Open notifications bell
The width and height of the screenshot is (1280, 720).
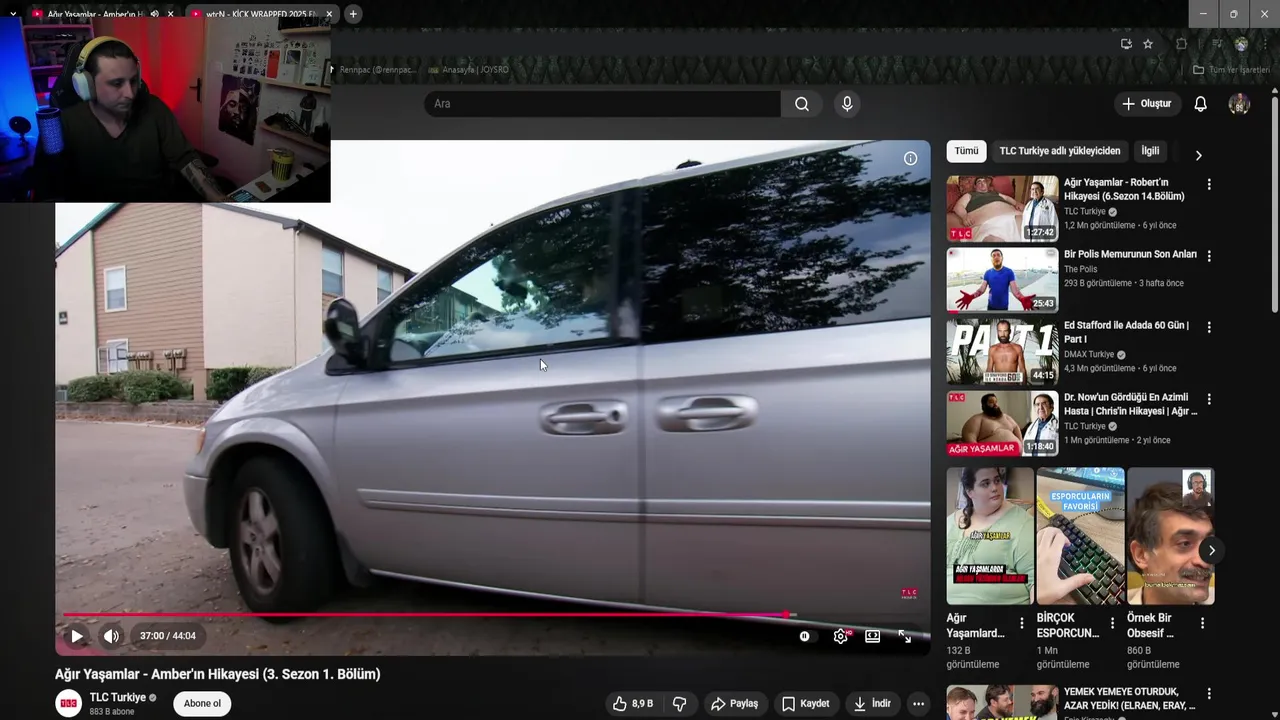(x=1201, y=104)
